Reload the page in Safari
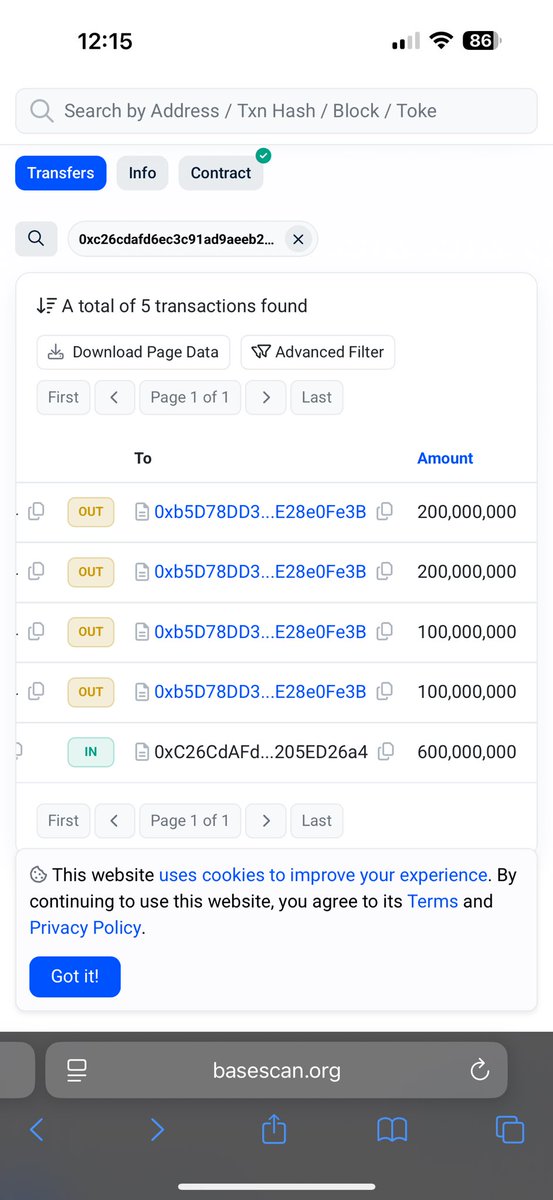This screenshot has height=1200, width=553. point(479,1071)
